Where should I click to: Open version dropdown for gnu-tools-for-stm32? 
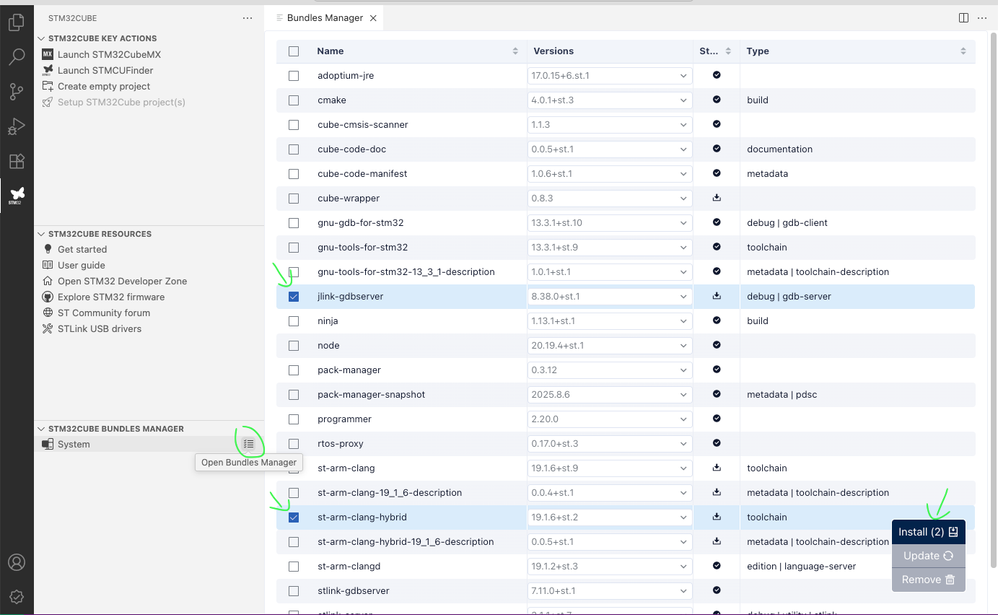click(x=609, y=247)
